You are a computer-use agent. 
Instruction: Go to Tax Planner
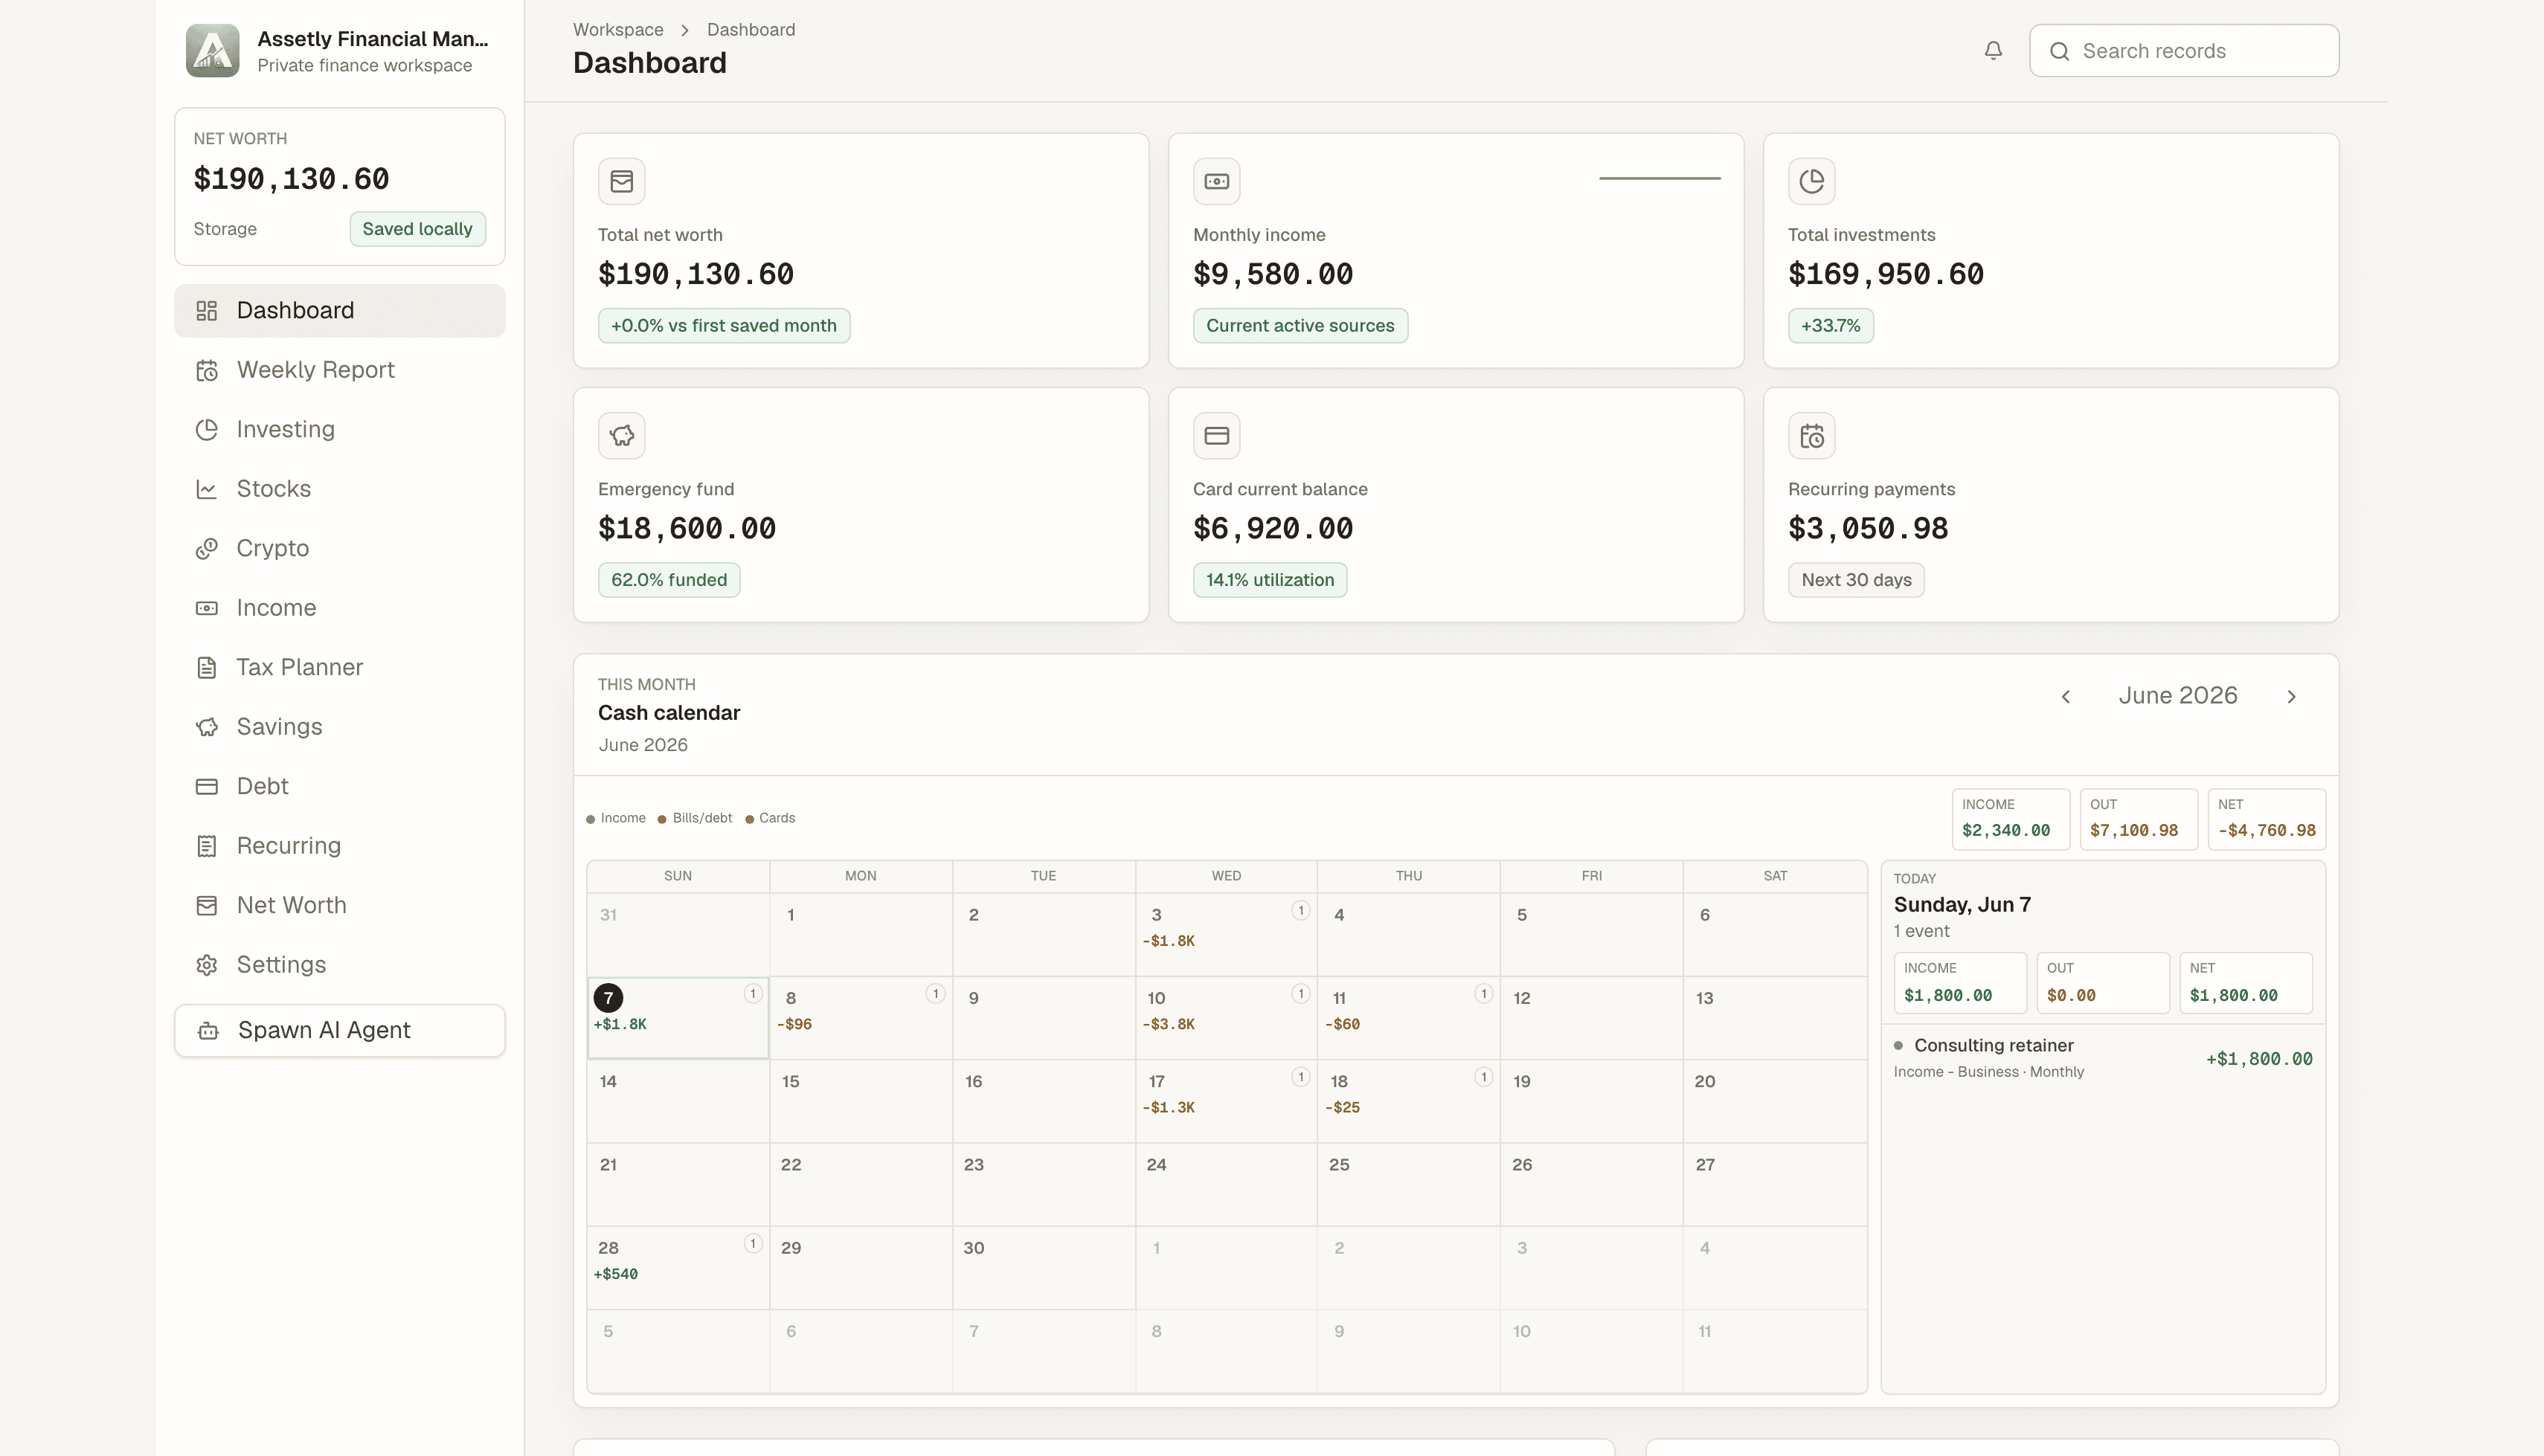click(x=340, y=668)
